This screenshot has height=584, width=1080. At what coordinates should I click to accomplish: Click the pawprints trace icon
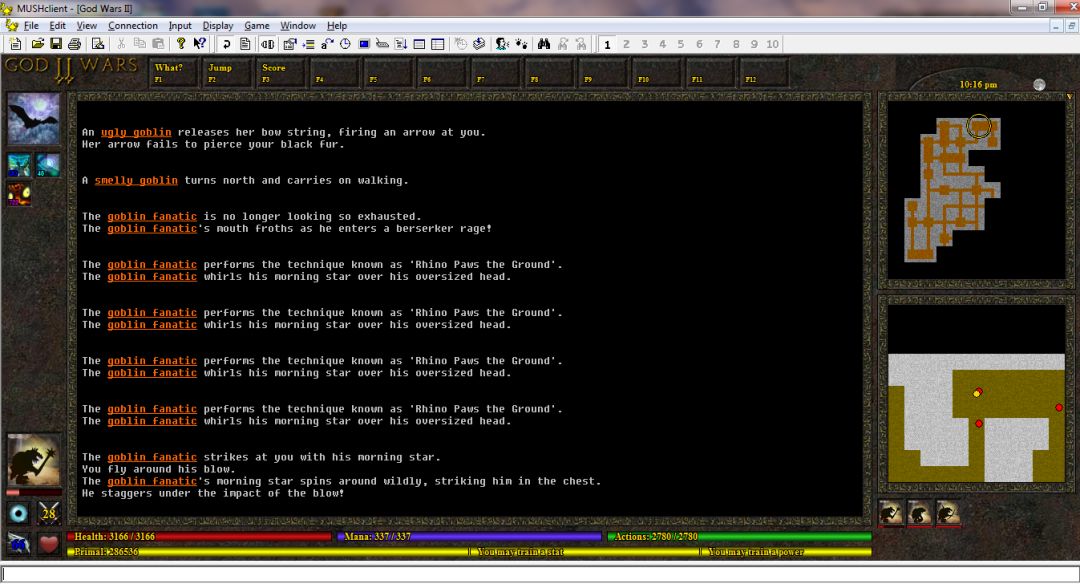(521, 44)
